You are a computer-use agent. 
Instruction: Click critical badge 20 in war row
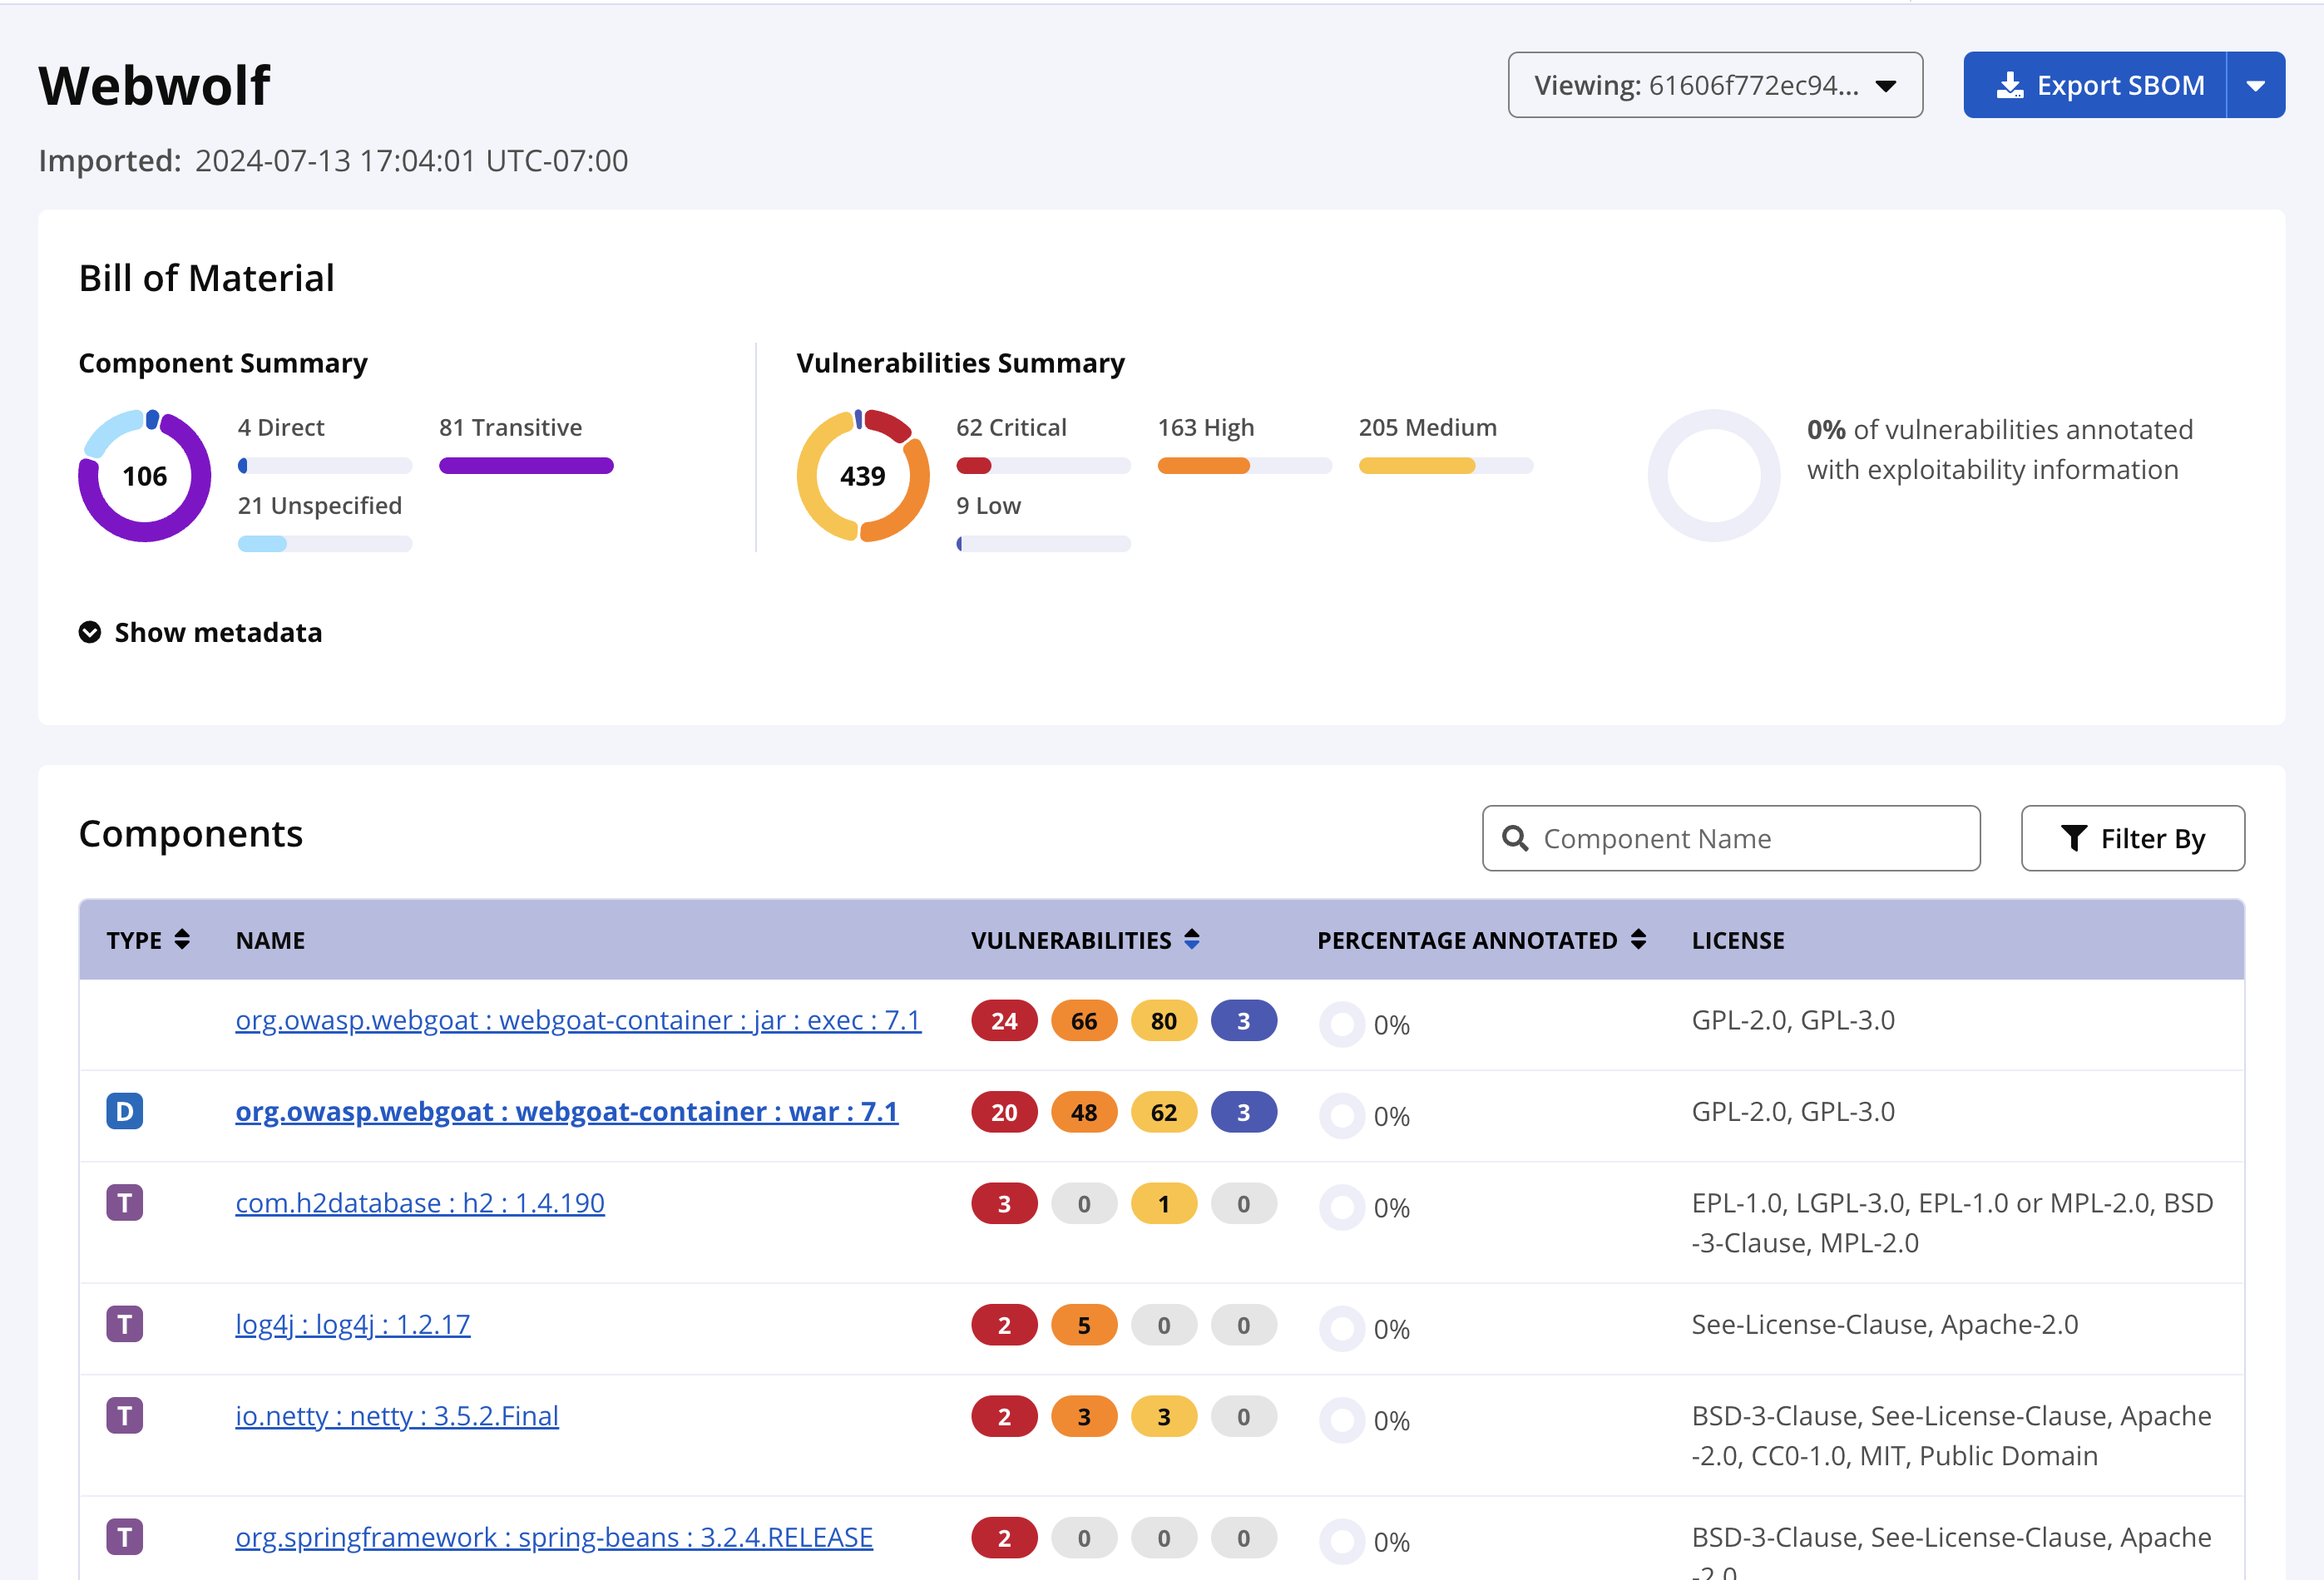(1004, 1112)
